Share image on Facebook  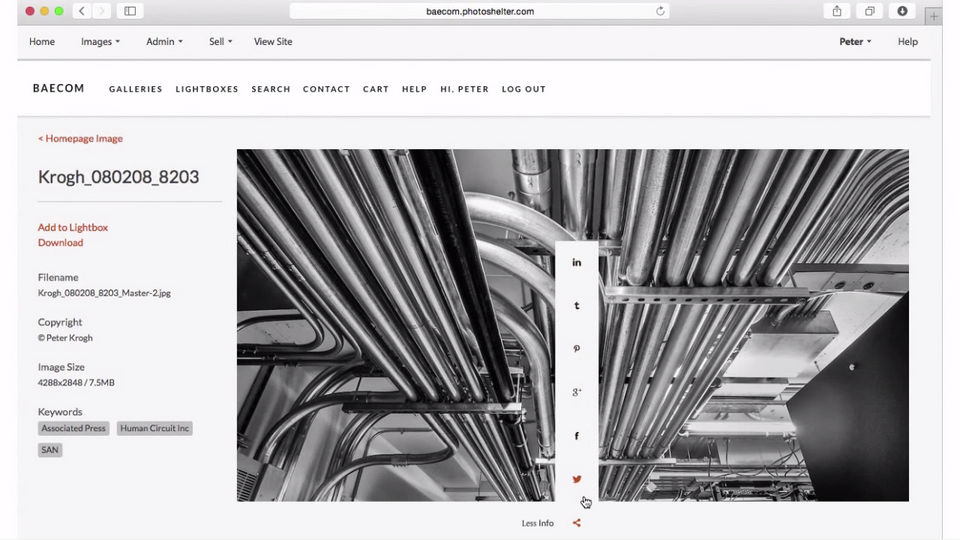pyautogui.click(x=576, y=436)
